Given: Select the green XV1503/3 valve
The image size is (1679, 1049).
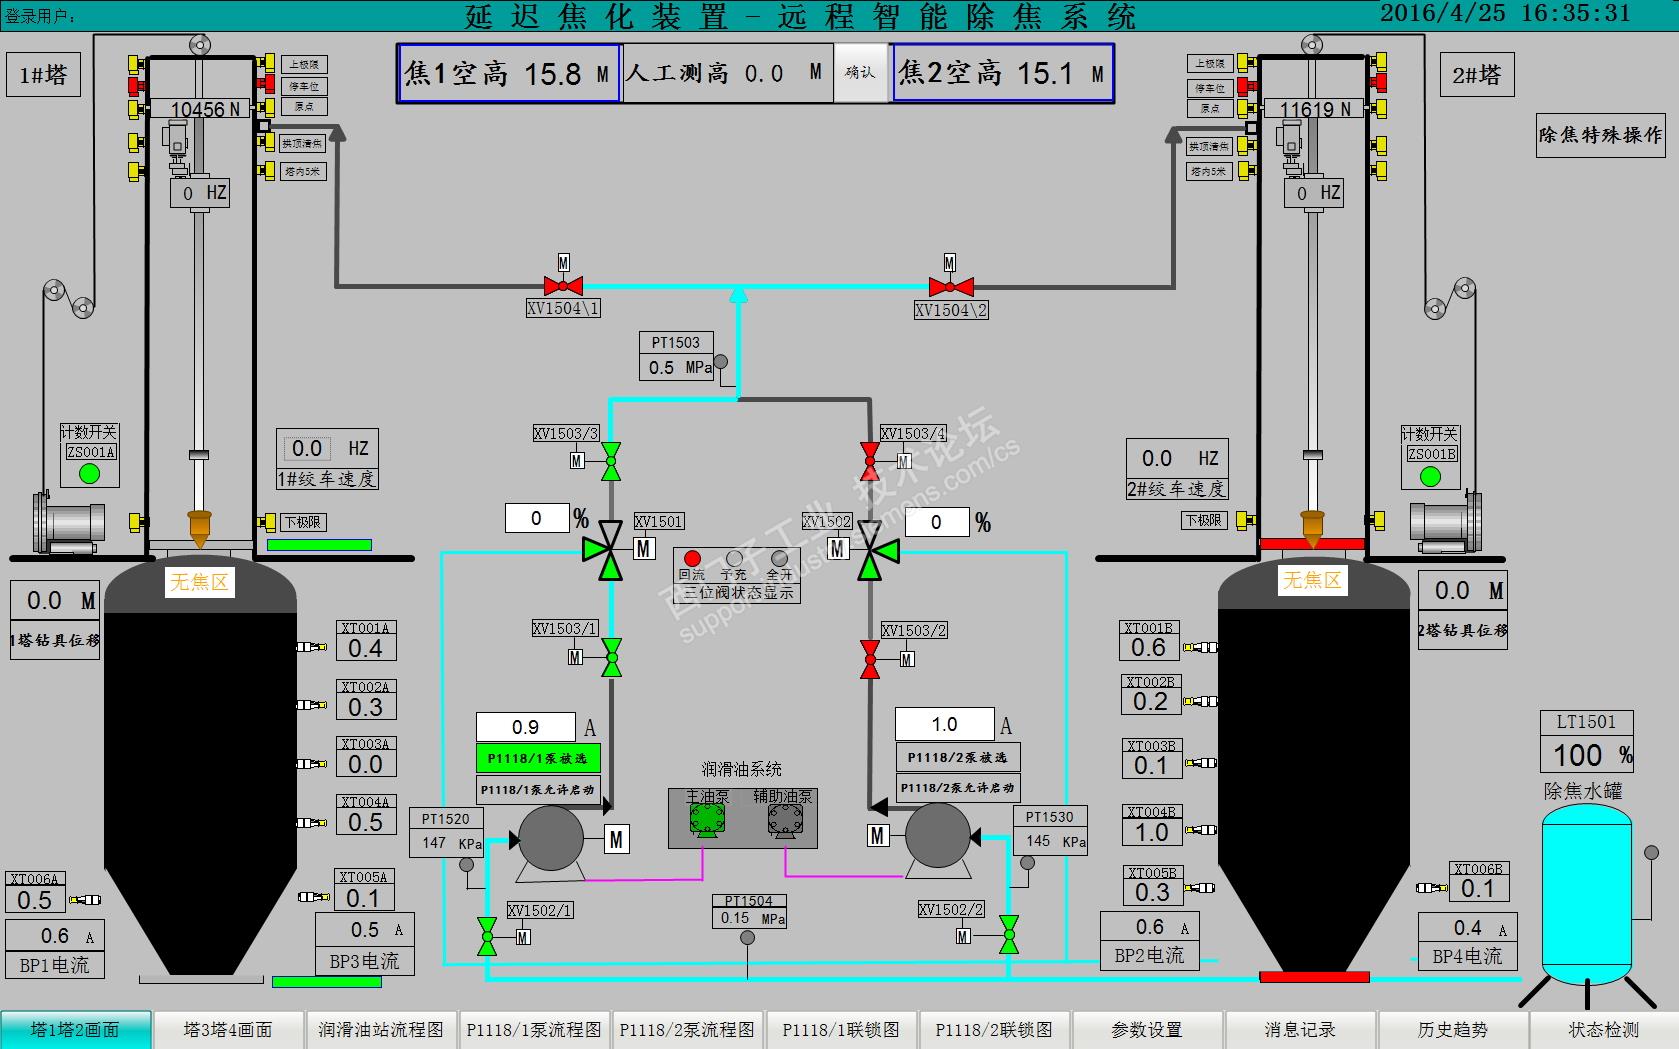Looking at the screenshot, I should 611,461.
